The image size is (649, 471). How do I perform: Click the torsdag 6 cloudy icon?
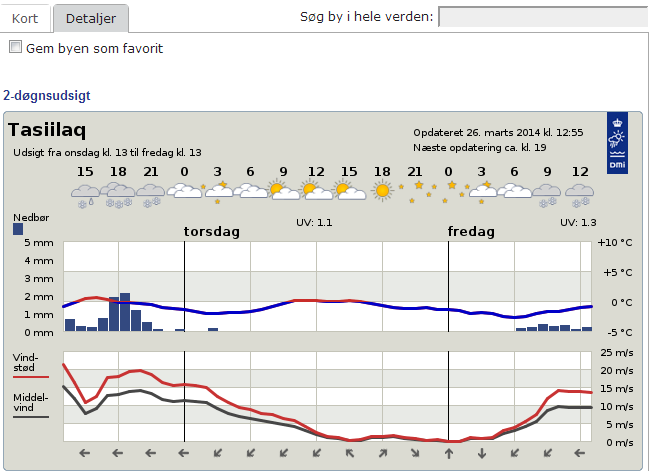point(250,191)
